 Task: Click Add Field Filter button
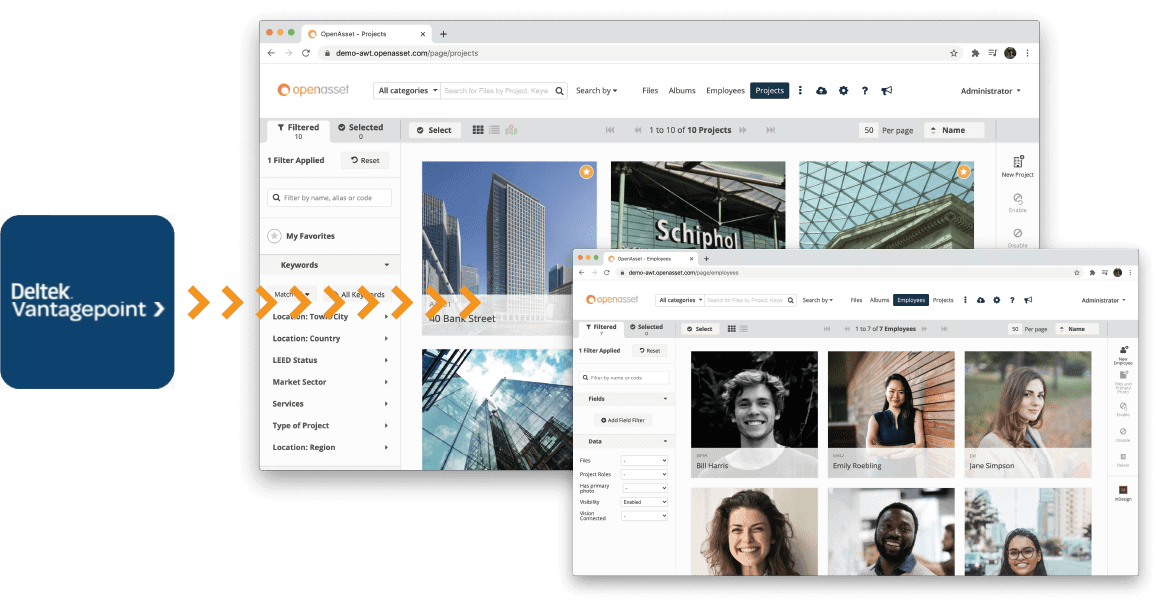click(623, 420)
